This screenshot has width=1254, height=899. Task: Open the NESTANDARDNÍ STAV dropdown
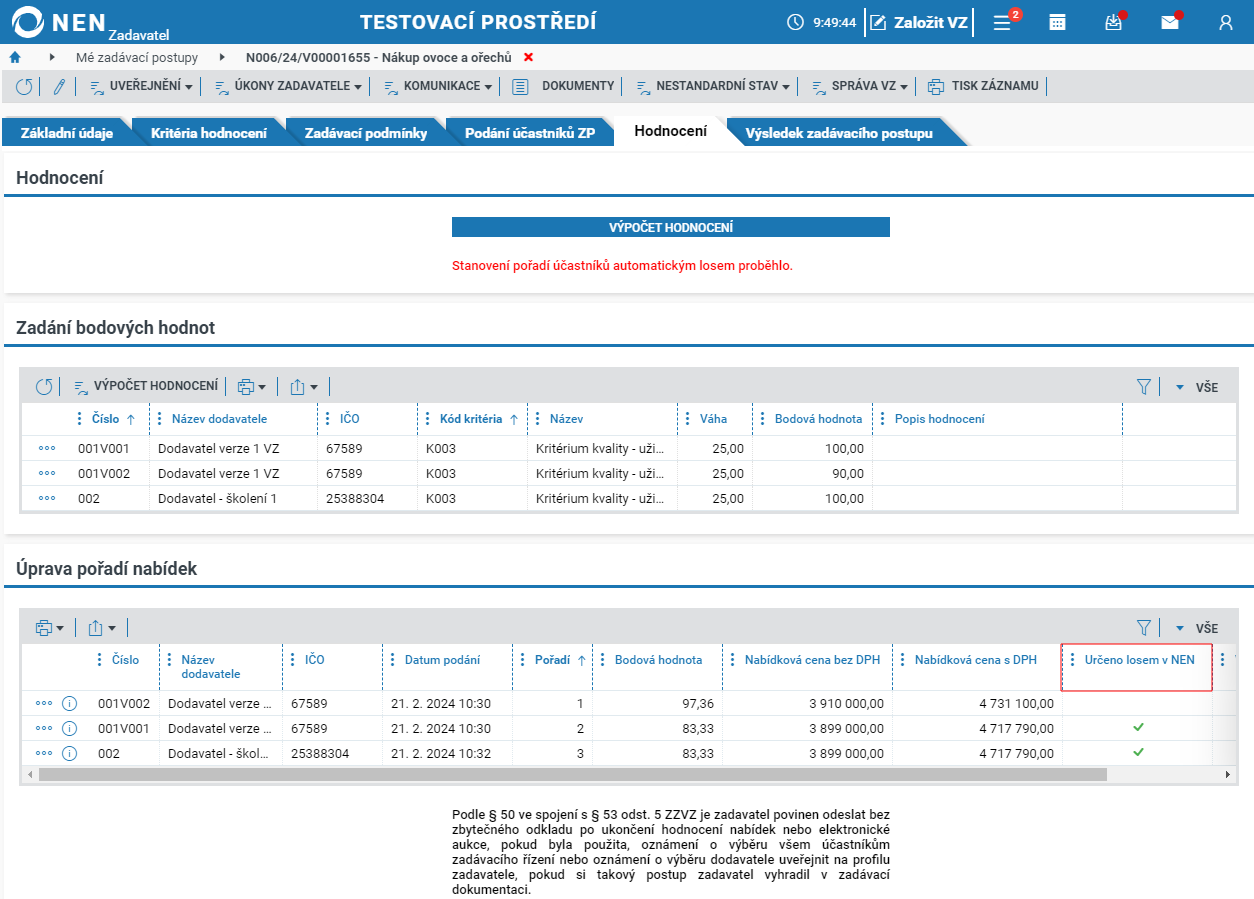[713, 87]
